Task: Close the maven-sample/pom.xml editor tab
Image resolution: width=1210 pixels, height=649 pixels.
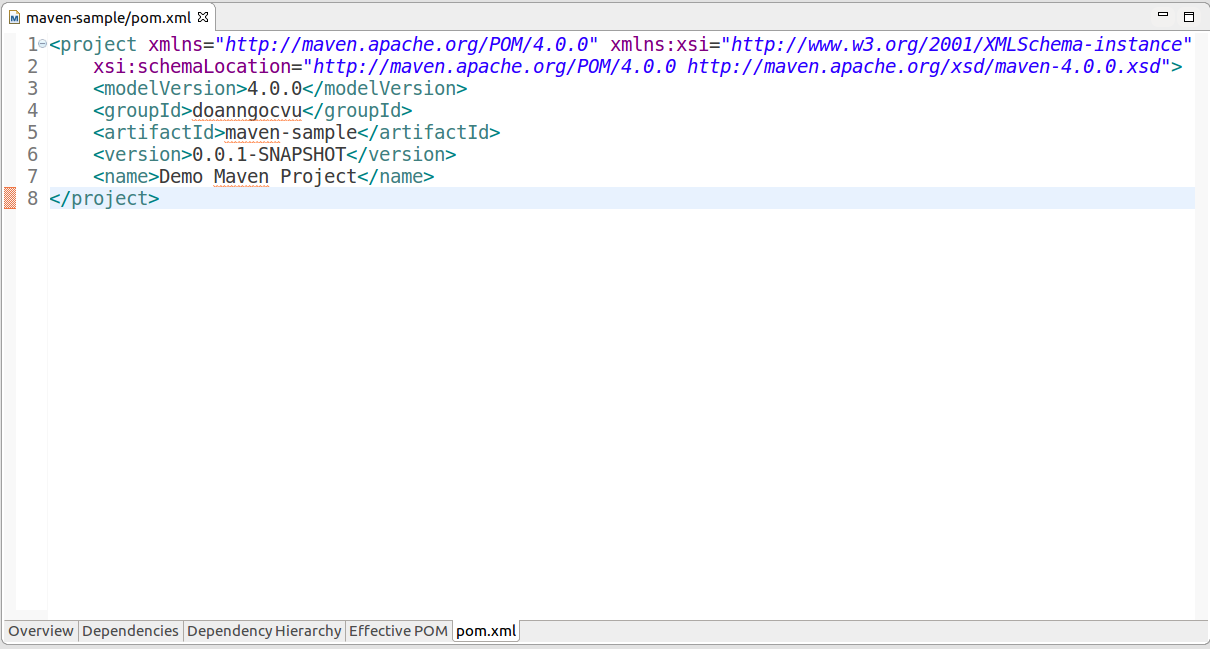Action: [203, 18]
